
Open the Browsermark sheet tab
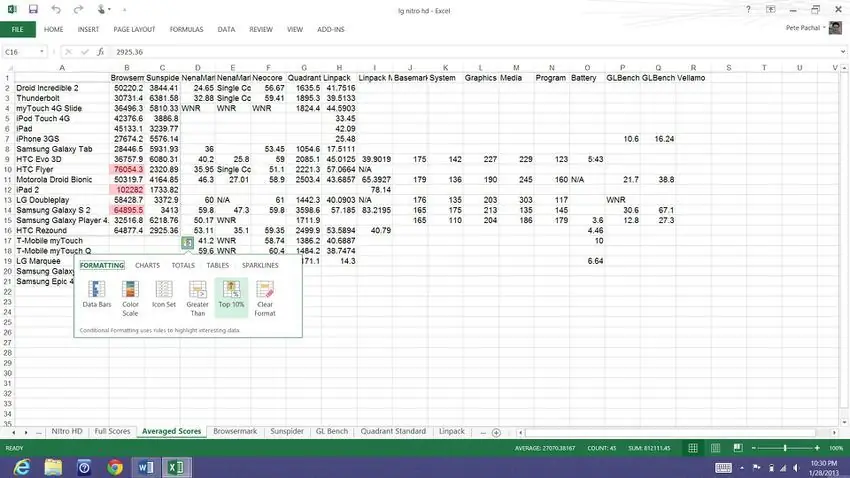click(x=235, y=431)
